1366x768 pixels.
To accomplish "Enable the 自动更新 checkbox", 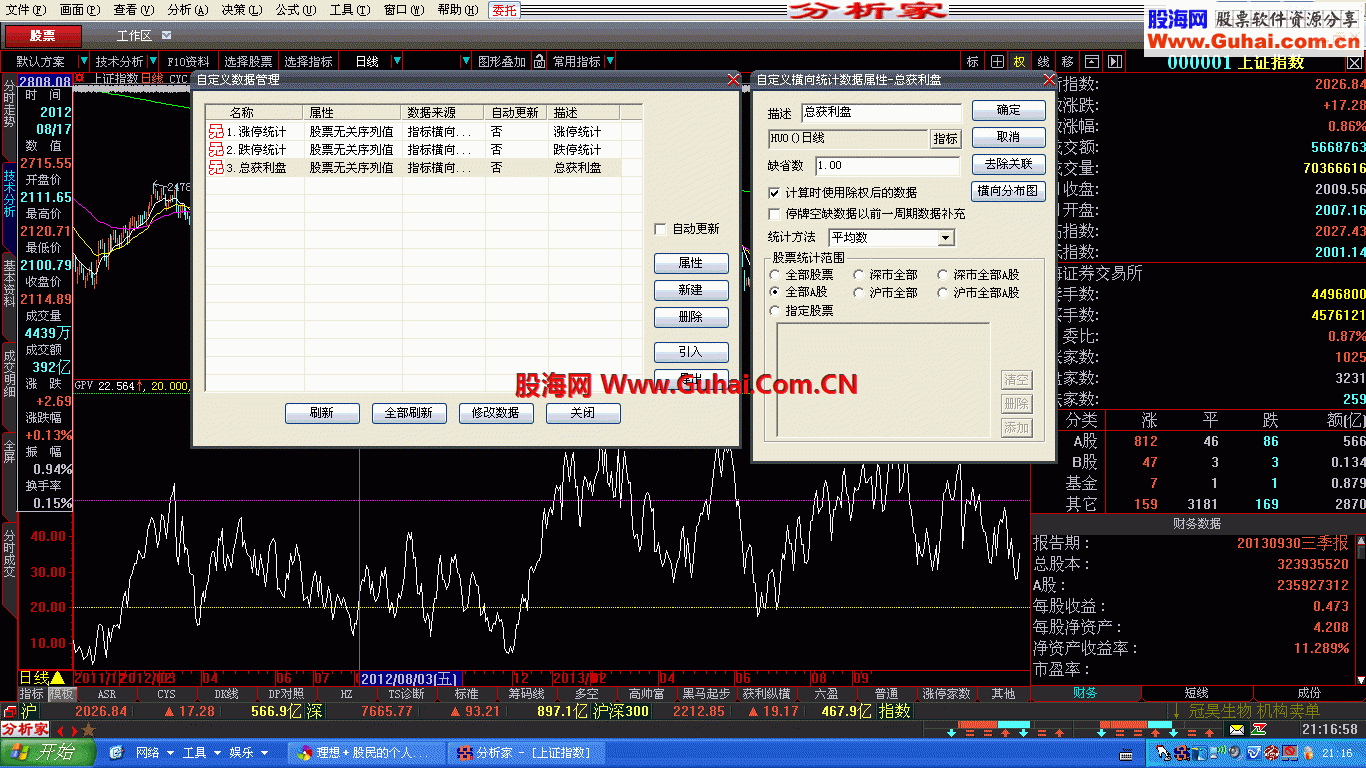I will [x=660, y=229].
